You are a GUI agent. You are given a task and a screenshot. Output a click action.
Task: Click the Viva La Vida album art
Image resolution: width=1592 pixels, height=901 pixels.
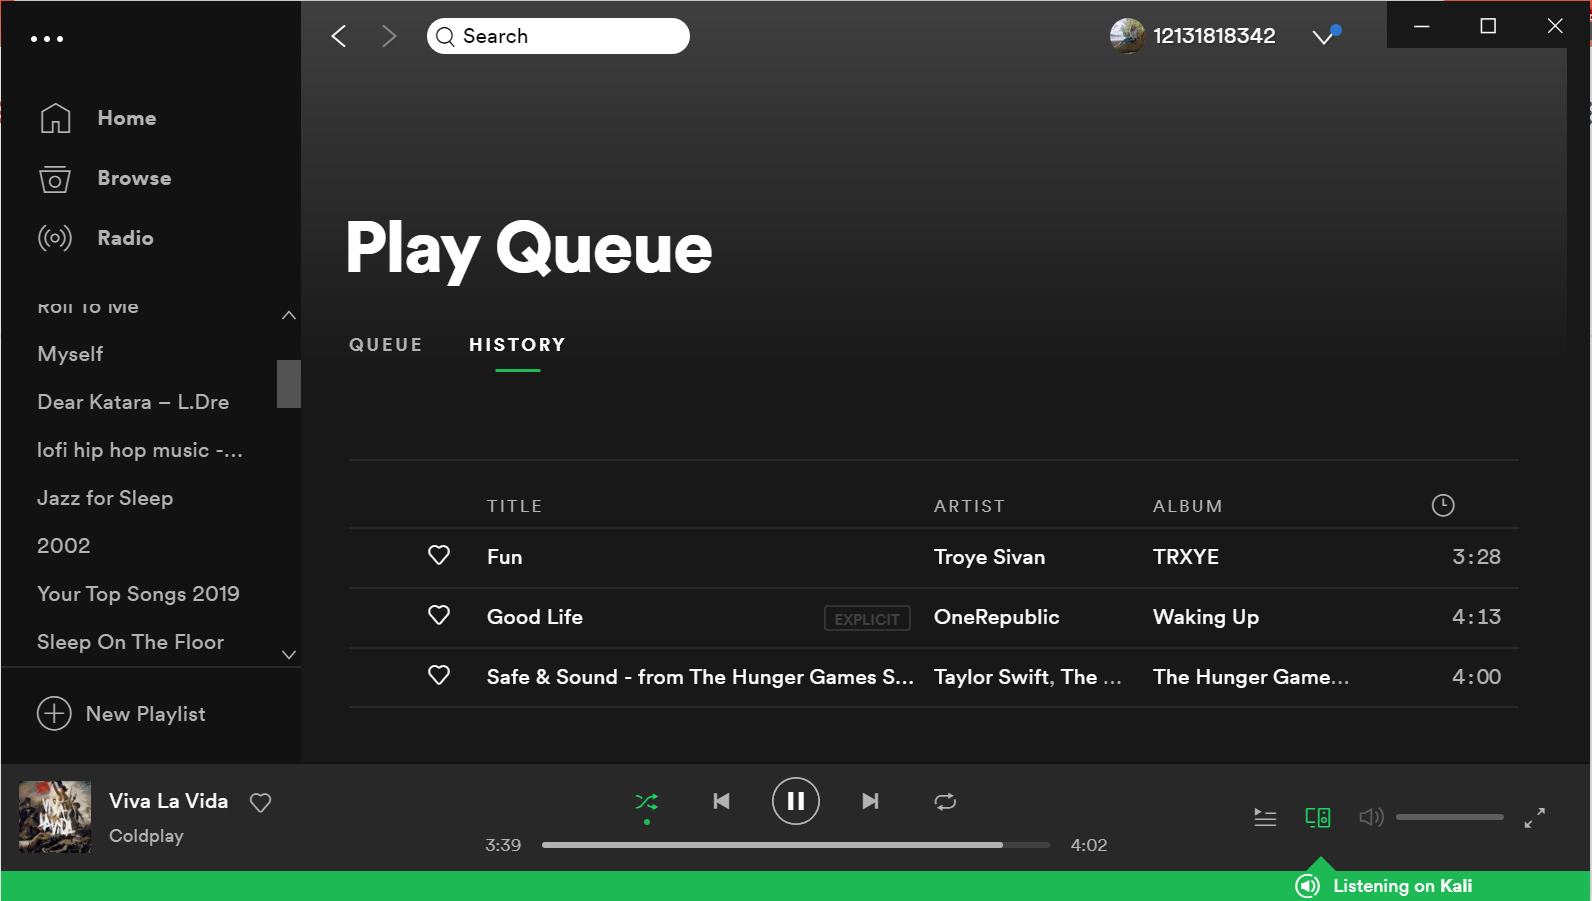[55, 817]
